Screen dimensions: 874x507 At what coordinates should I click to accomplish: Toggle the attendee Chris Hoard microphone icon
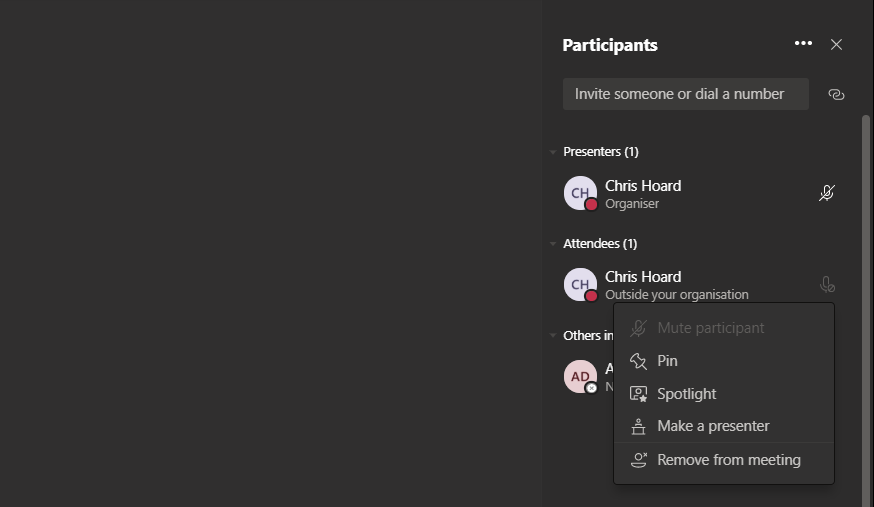tap(827, 285)
